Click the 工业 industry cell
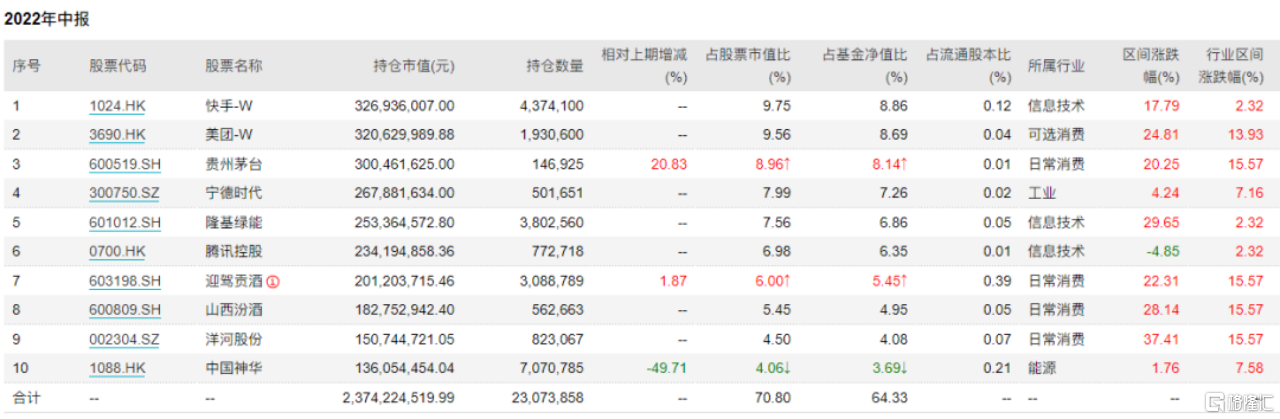Screen dimensions: 1280x419 click(x=1041, y=193)
